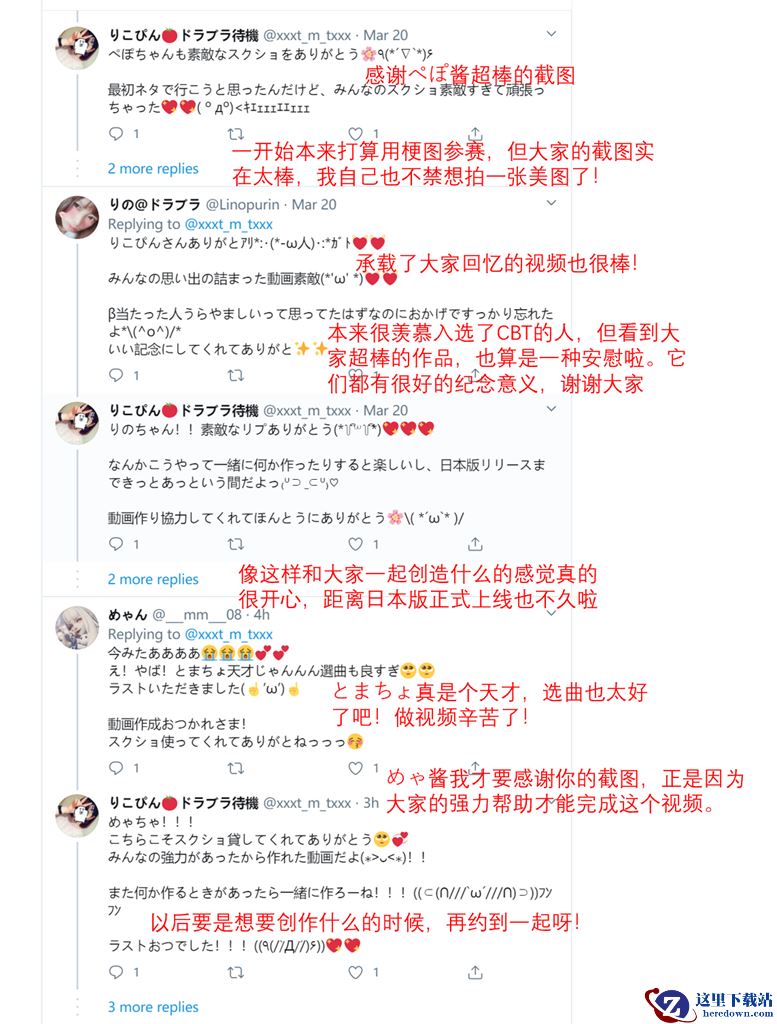Open dropdown caret on first Mar 20 tweet
777x1024 pixels.
point(551,34)
